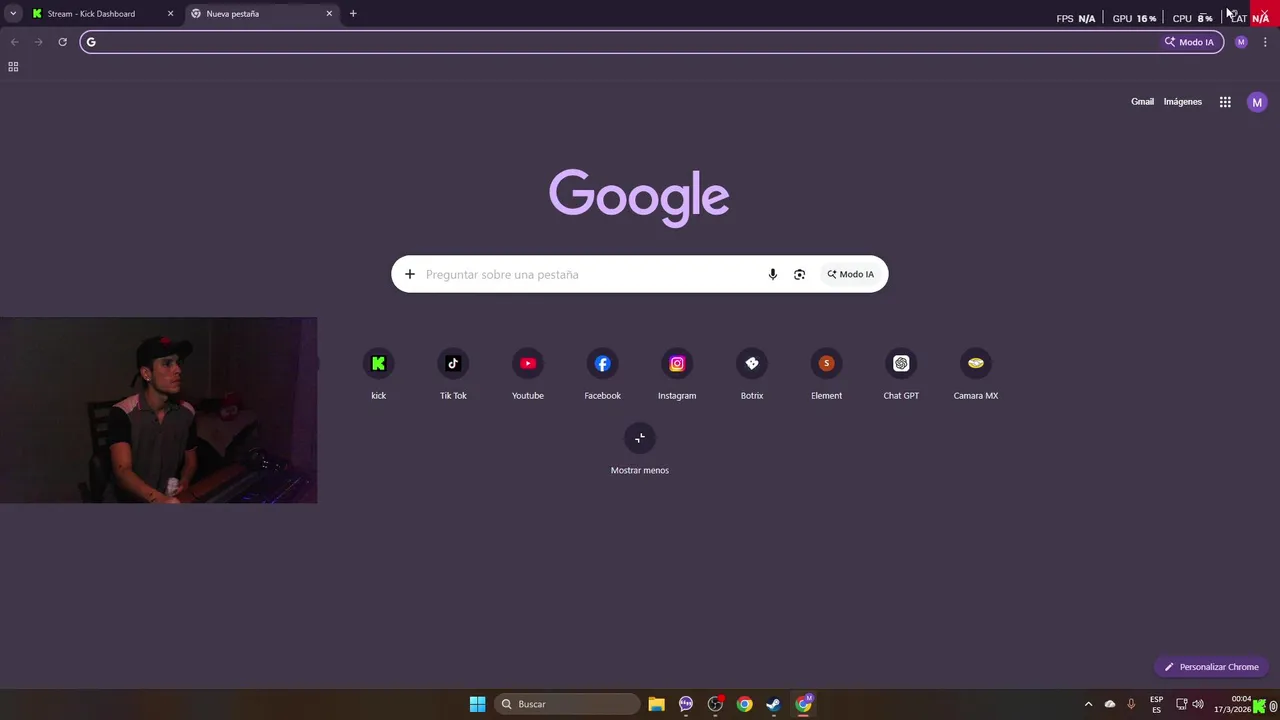Open the apps grid in the bookmarks bar

tap(13, 67)
